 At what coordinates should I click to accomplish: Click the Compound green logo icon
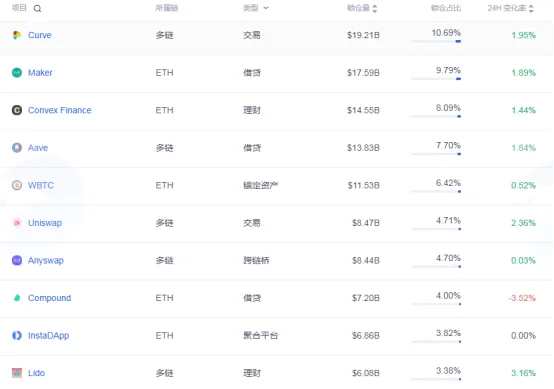click(17, 298)
